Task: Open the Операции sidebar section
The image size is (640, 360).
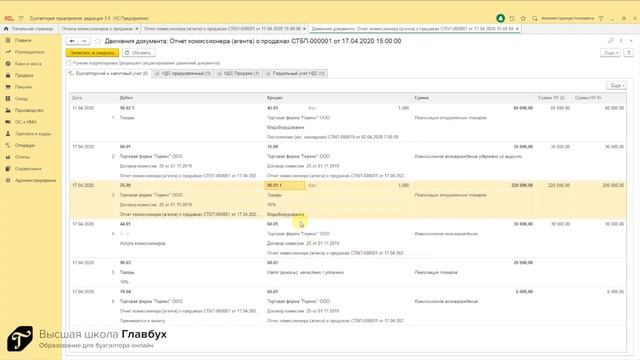Action: pos(25,145)
